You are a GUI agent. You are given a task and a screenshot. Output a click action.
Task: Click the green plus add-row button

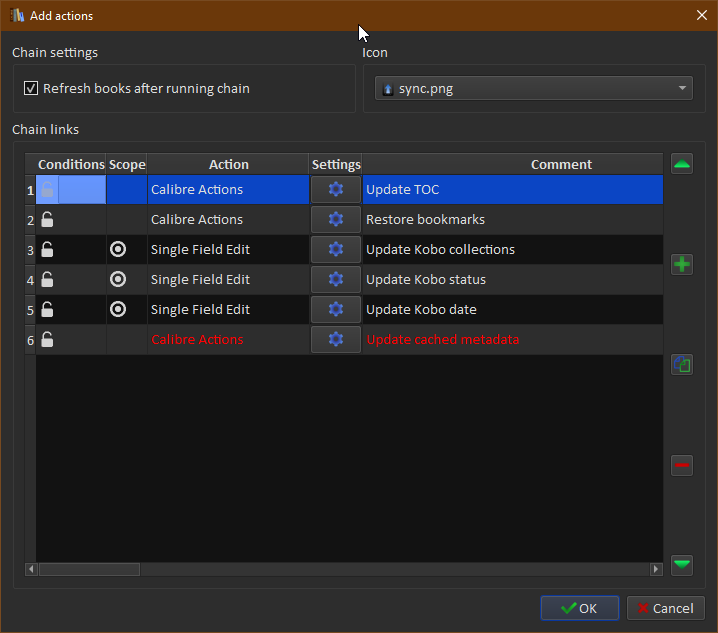(682, 265)
